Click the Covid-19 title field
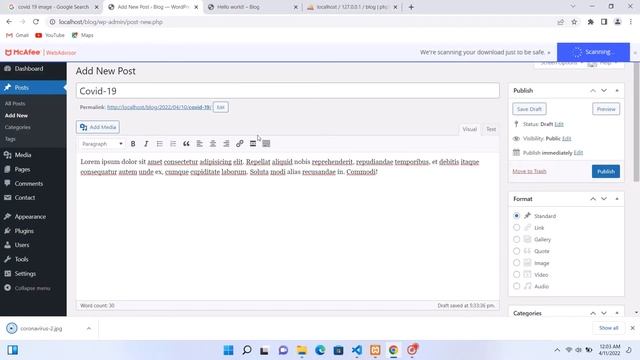Viewport: 640px width, 360px height. [x=287, y=91]
